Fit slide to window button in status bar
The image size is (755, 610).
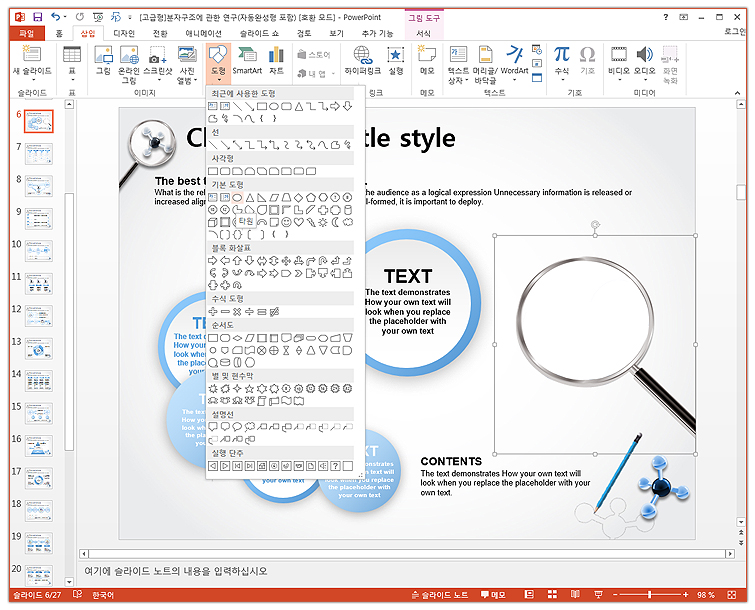click(731, 595)
